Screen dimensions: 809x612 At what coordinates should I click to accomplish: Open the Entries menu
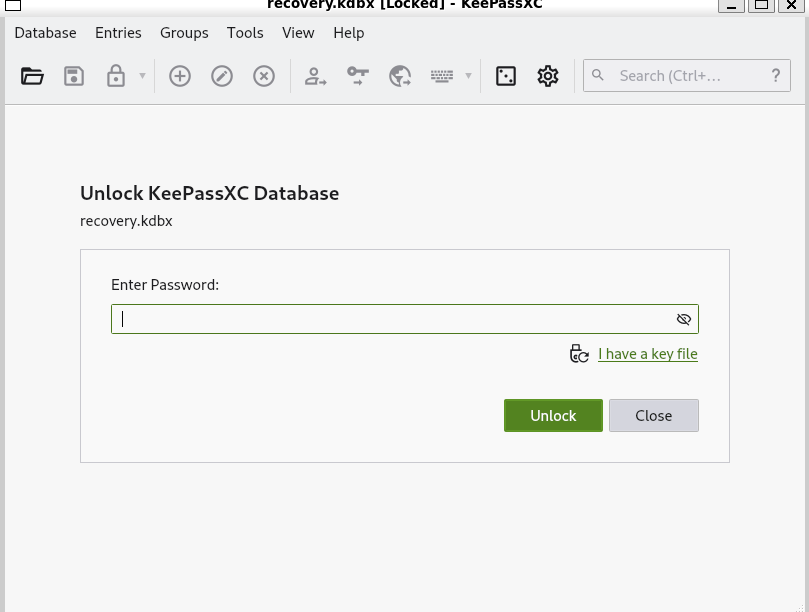tap(118, 33)
